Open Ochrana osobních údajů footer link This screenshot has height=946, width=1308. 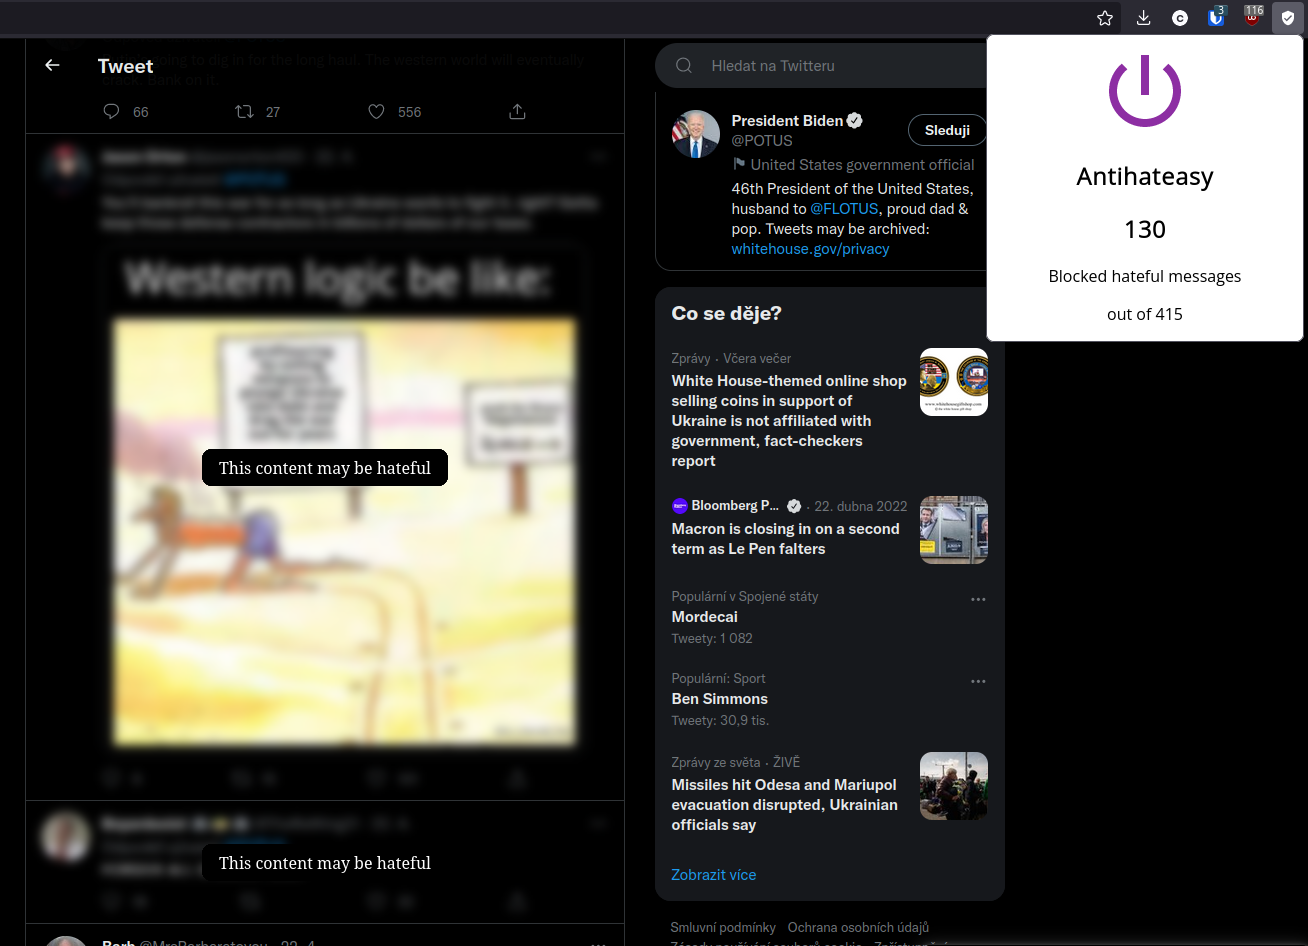(858, 928)
